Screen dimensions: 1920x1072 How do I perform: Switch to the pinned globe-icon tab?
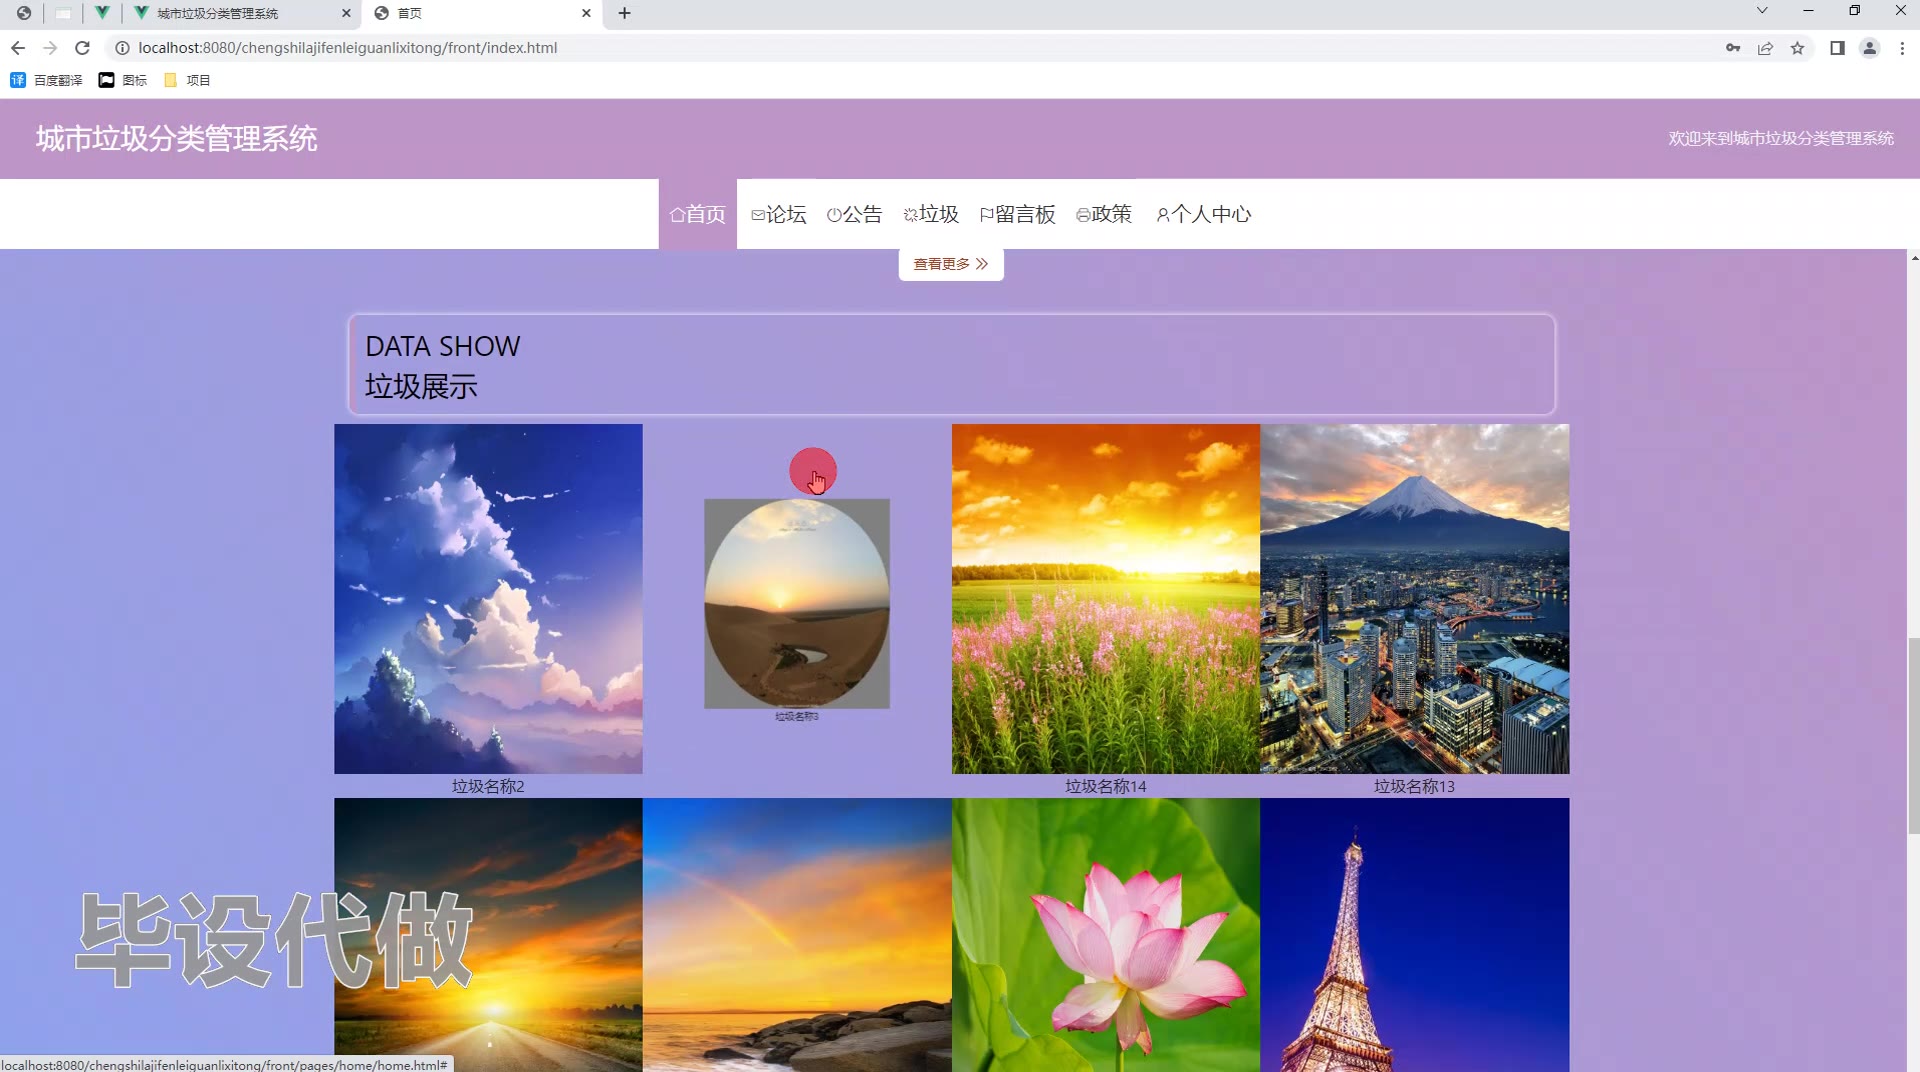coord(23,13)
